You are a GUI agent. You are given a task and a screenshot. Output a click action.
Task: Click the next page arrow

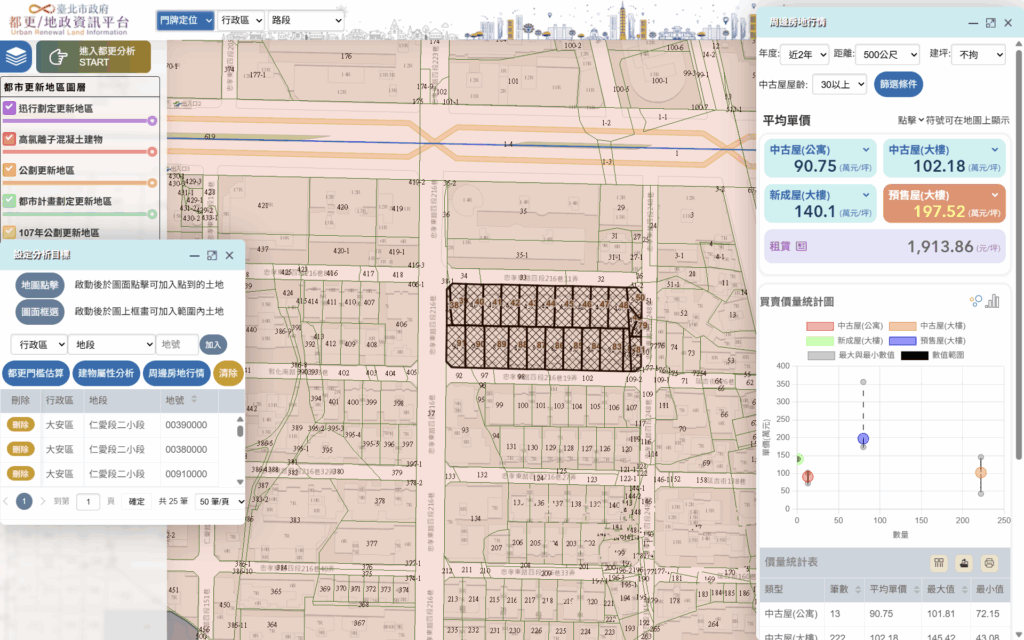42,501
